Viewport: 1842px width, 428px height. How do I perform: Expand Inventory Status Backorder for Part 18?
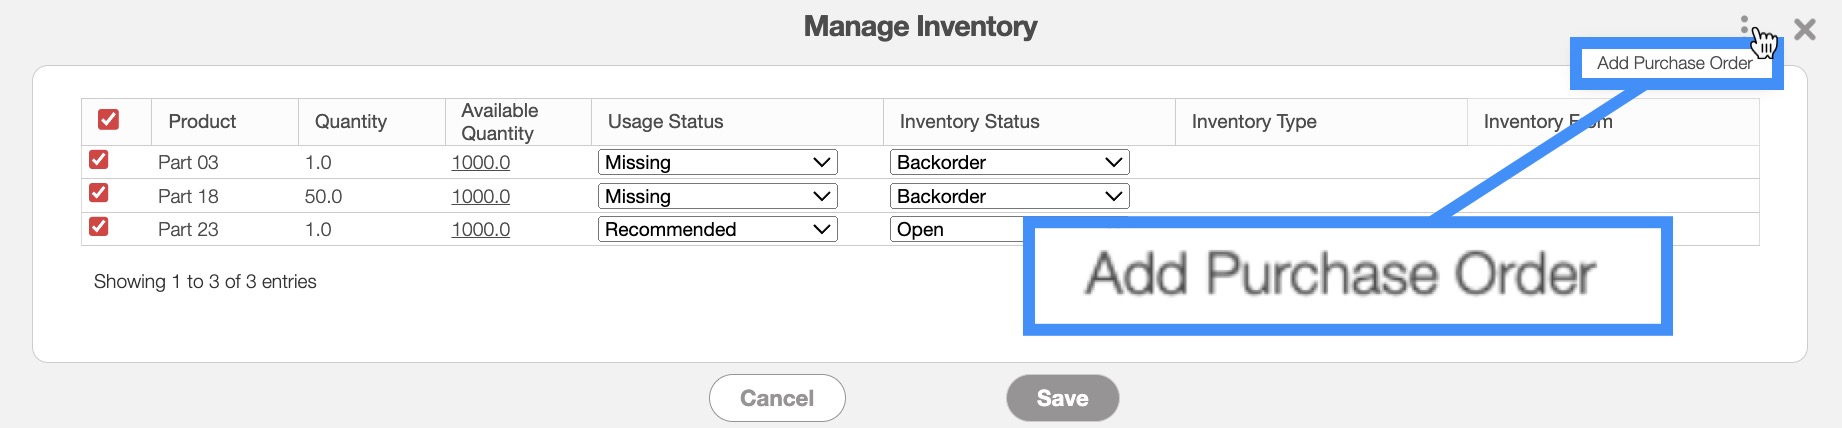(x=1009, y=196)
